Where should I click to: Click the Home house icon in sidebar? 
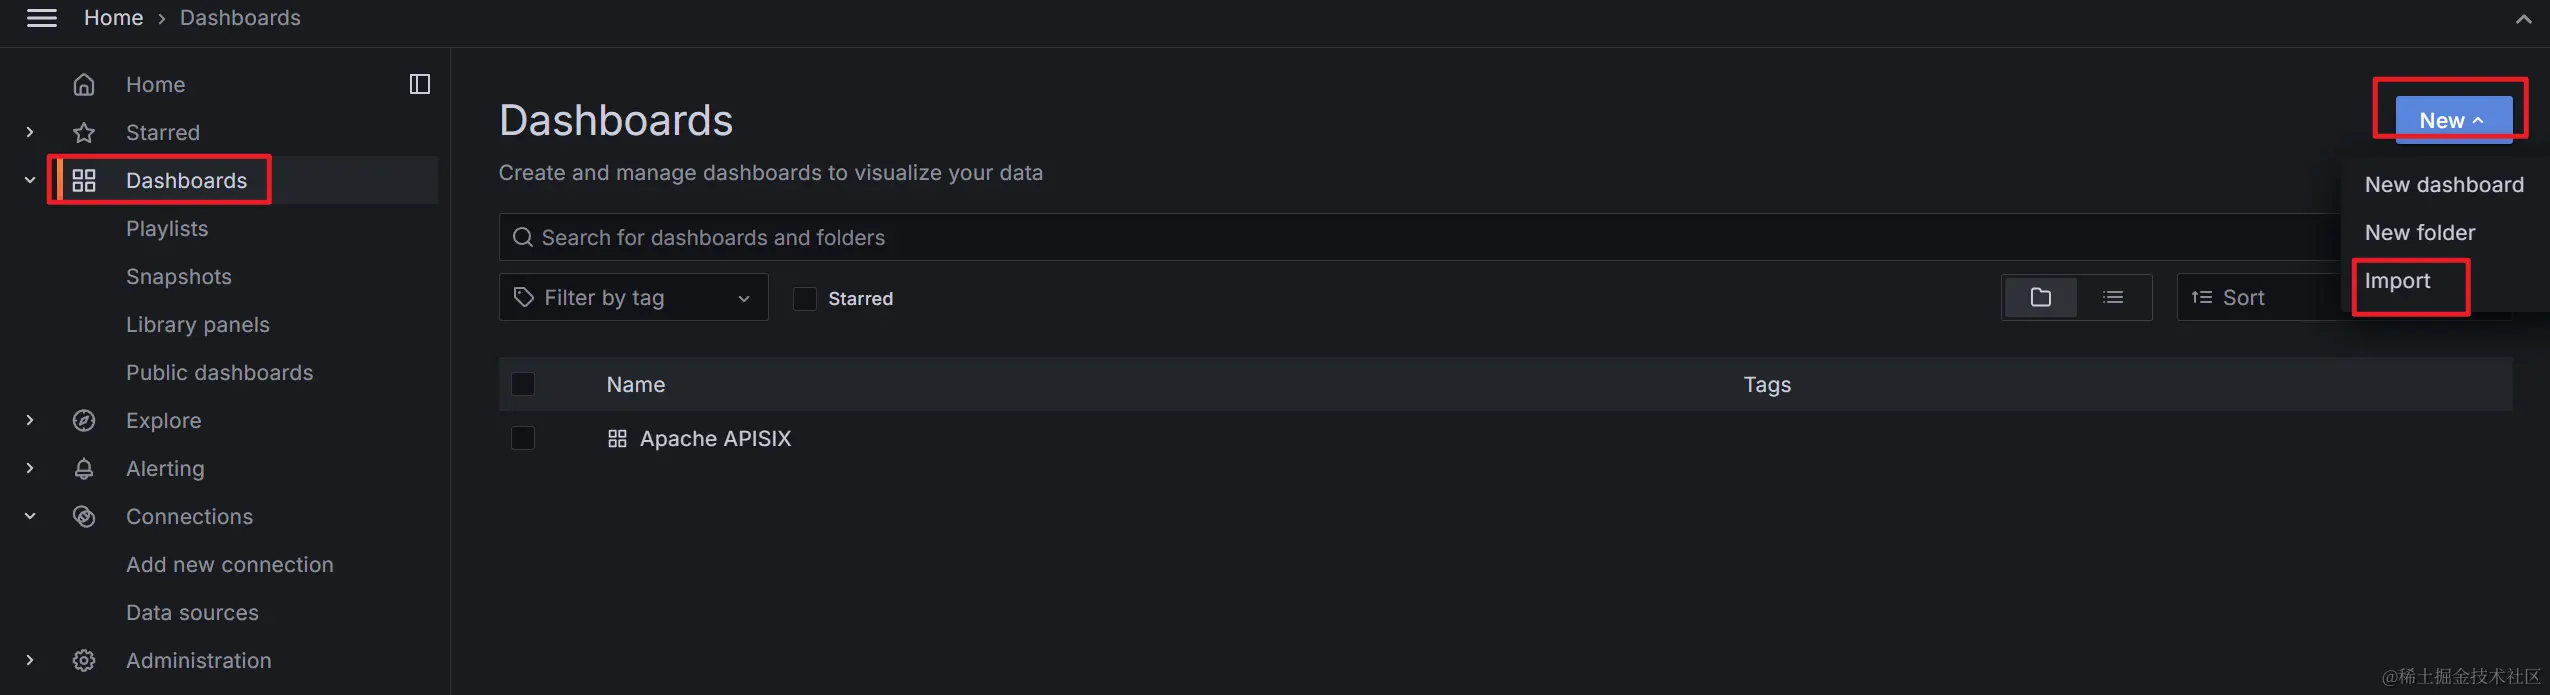click(x=84, y=85)
